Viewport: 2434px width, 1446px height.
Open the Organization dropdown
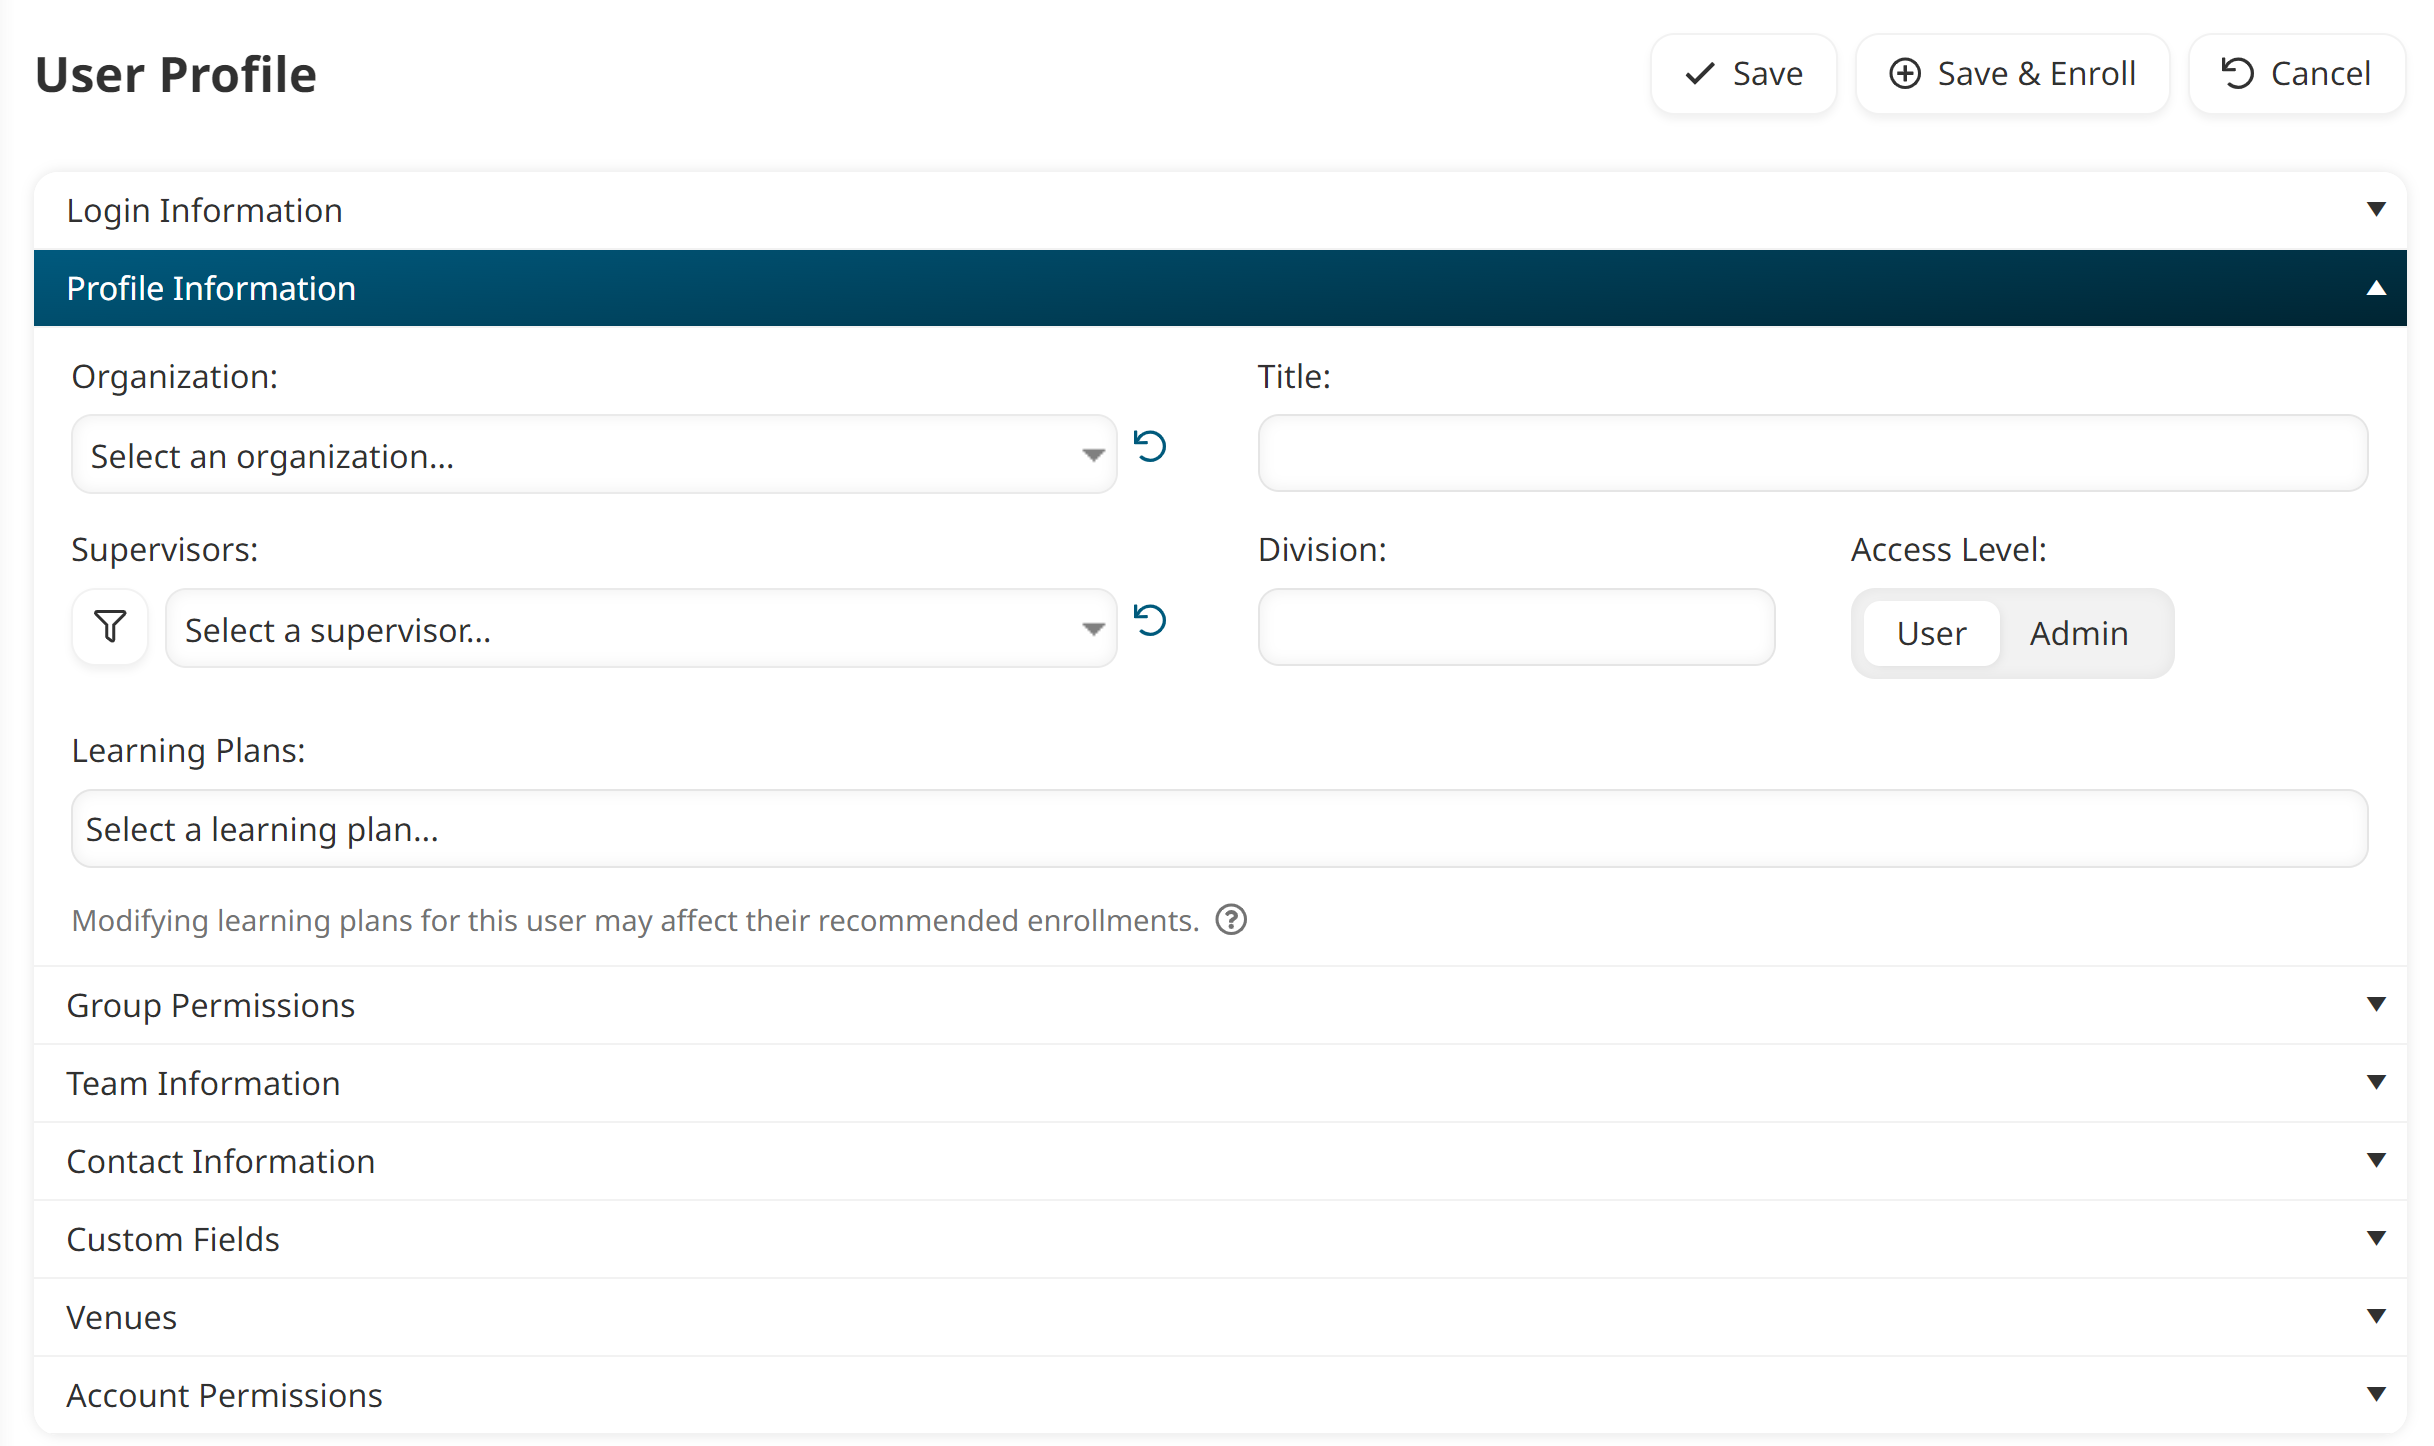tap(594, 455)
